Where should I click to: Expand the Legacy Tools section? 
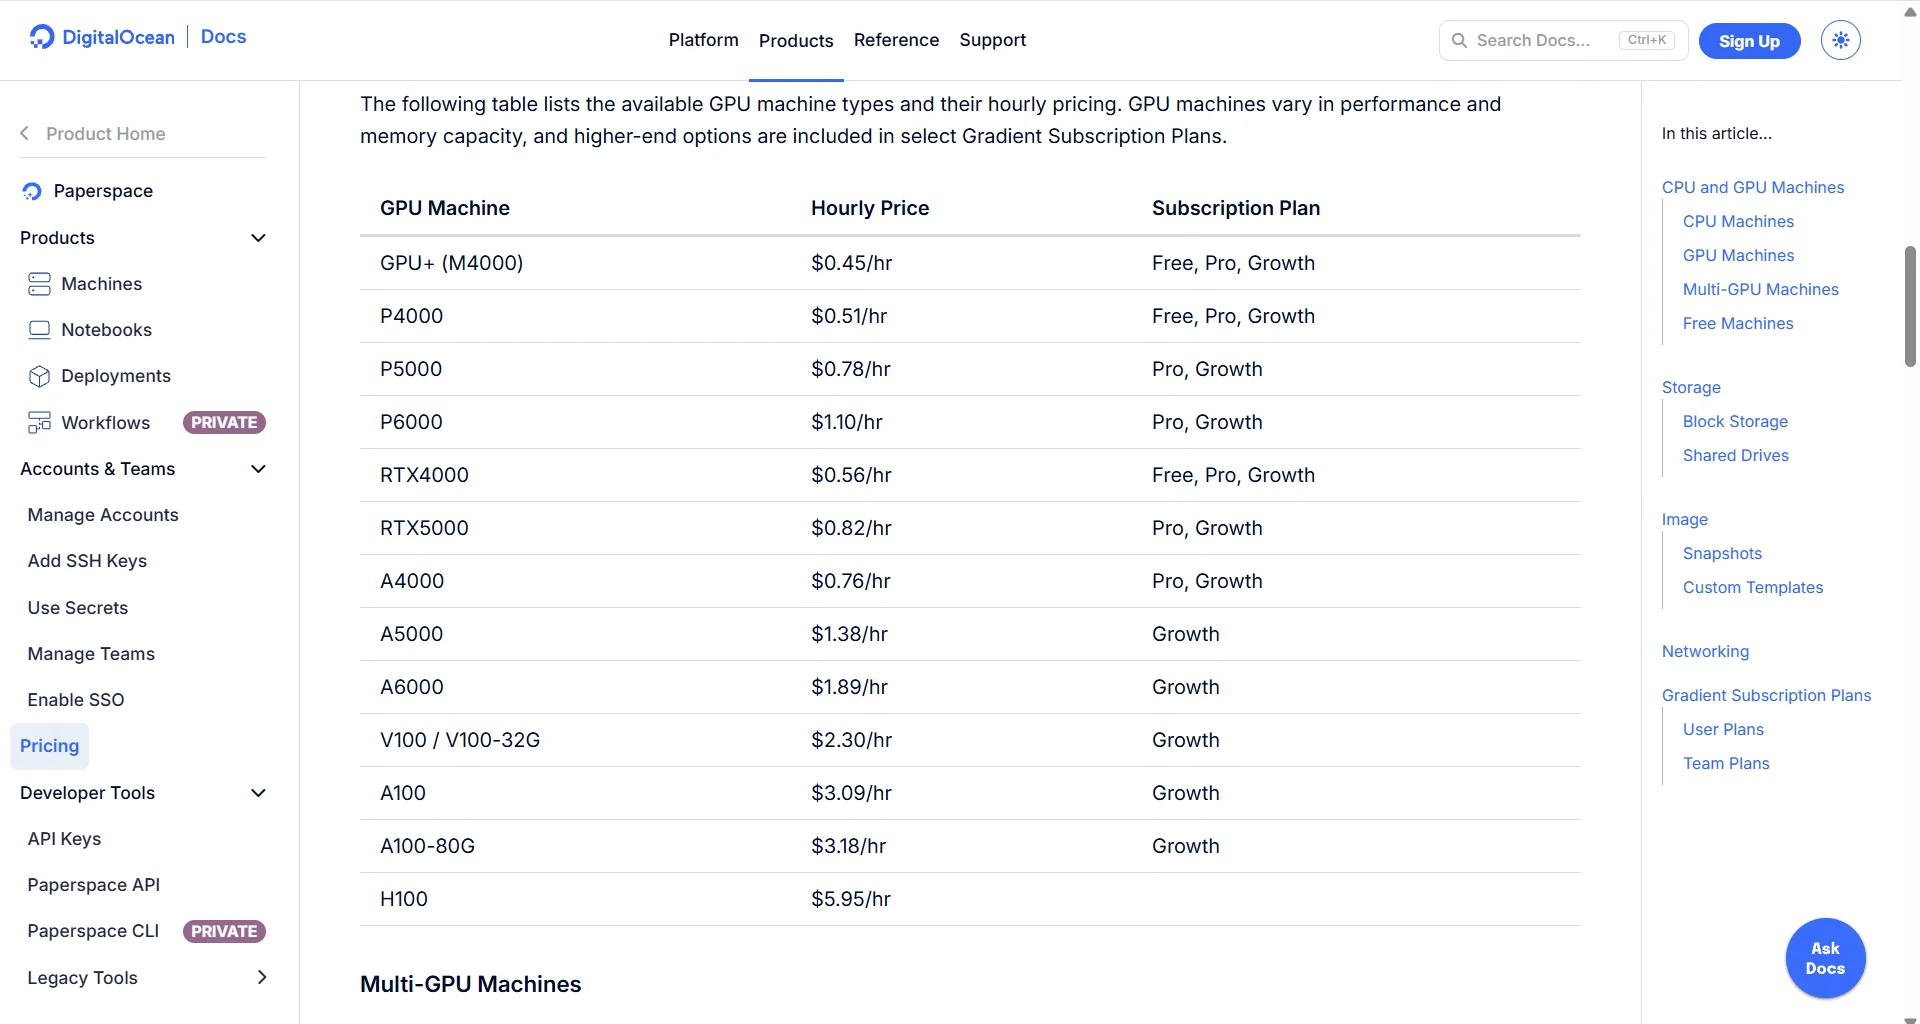(262, 977)
